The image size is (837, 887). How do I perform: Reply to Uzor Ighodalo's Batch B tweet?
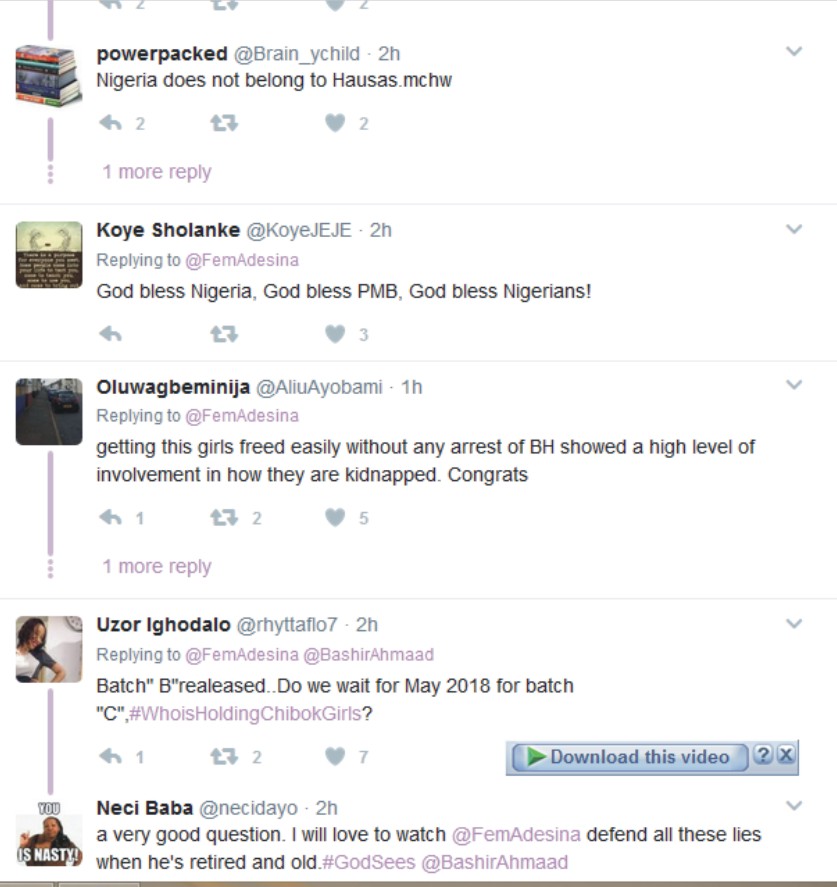[111, 757]
